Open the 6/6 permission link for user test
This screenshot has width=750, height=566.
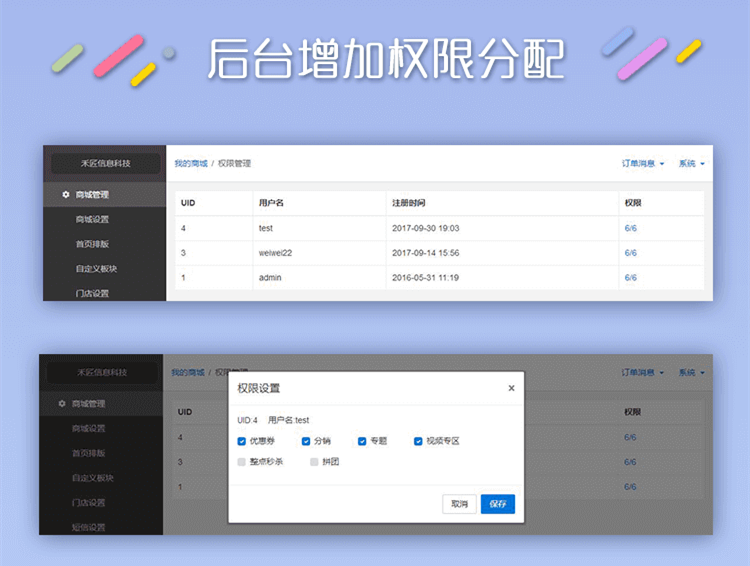(x=630, y=228)
